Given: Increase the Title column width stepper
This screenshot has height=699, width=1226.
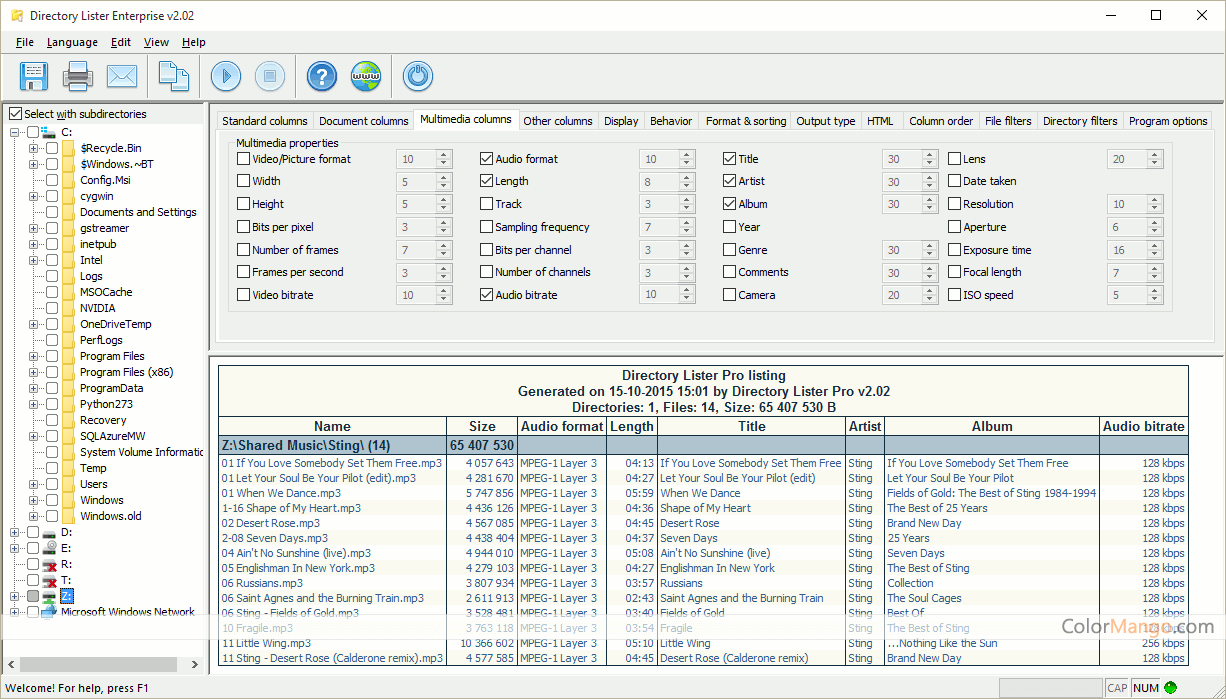Looking at the screenshot, I should click(930, 155).
